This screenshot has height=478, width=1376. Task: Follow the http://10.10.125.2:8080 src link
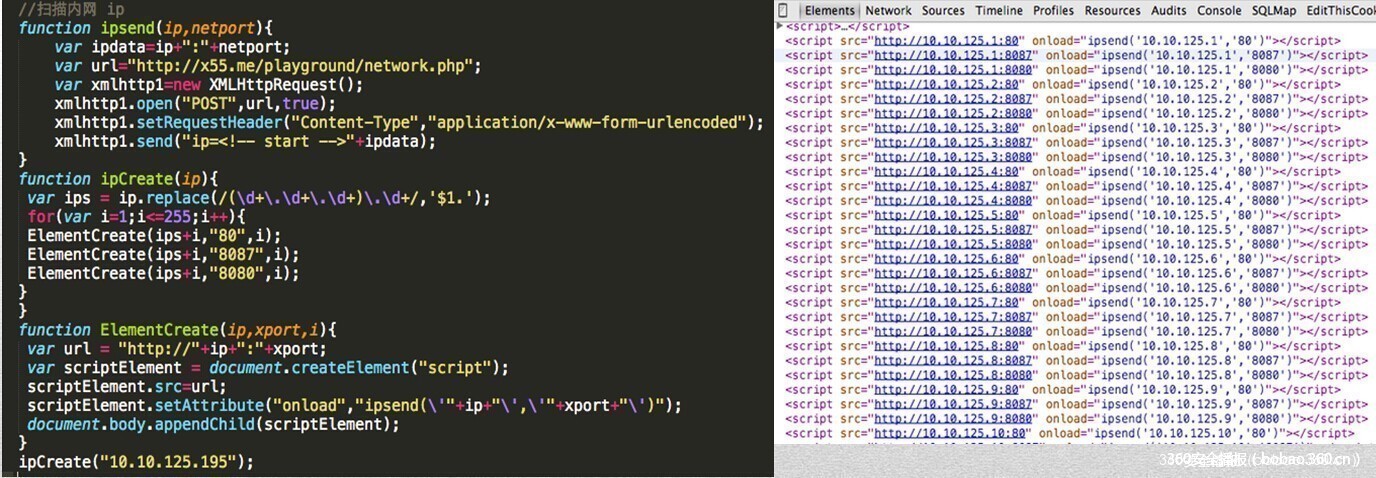(953, 114)
